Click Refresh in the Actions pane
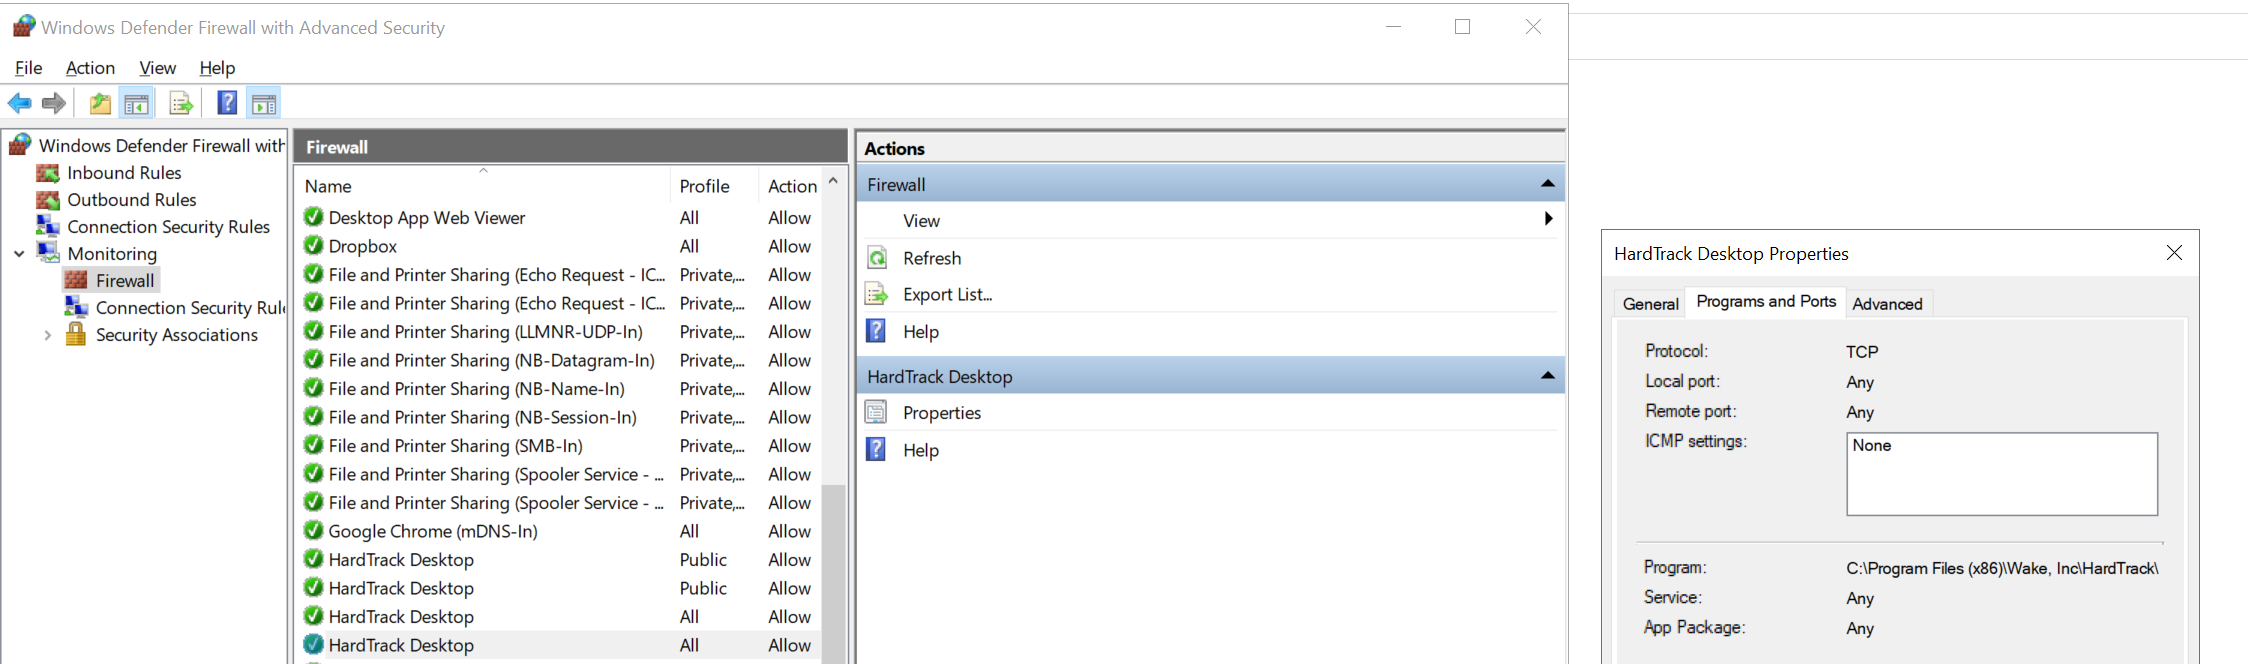This screenshot has width=2248, height=664. pyautogui.click(x=932, y=258)
